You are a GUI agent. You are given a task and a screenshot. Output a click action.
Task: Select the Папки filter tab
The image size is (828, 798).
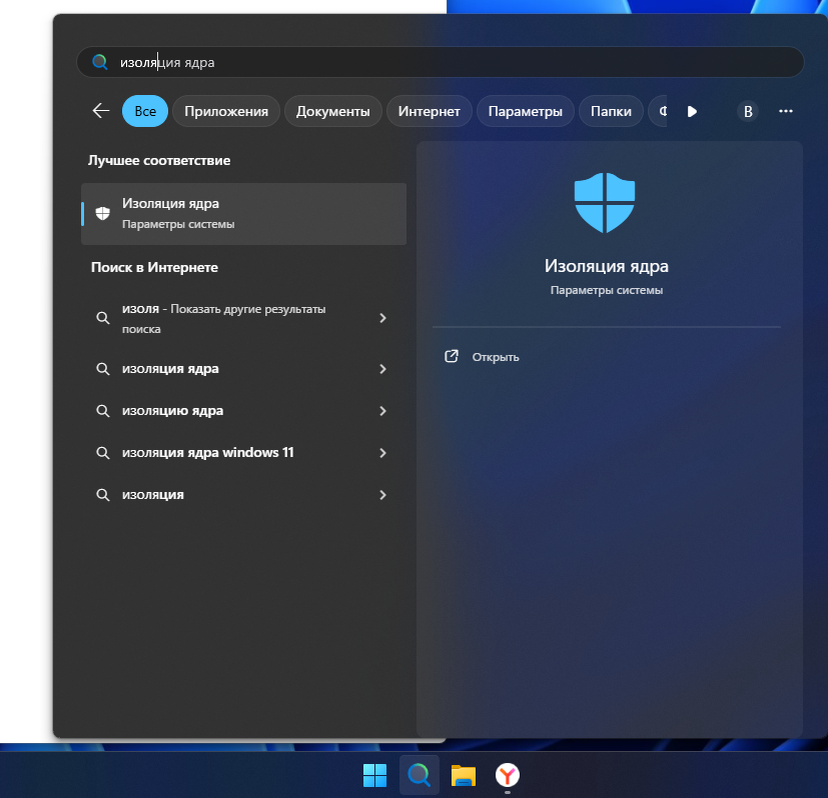coord(611,111)
